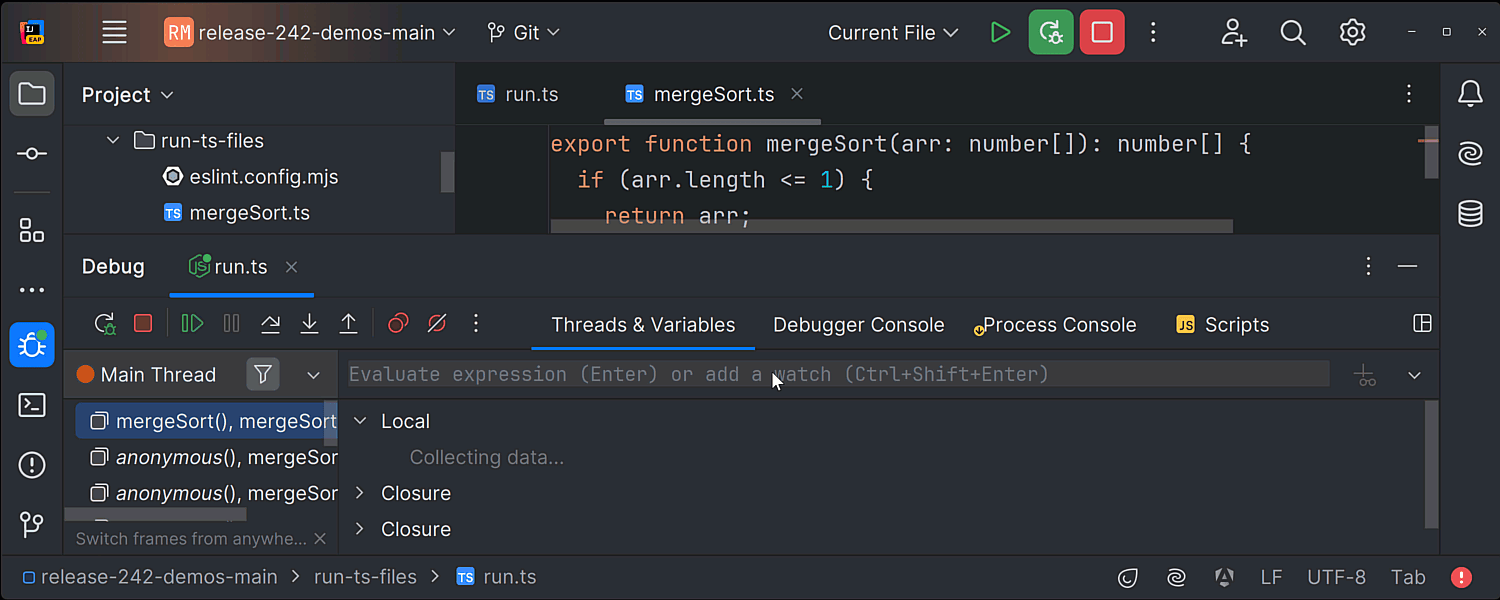
Task: Open the Current File run configuration dropdown
Action: click(892, 33)
